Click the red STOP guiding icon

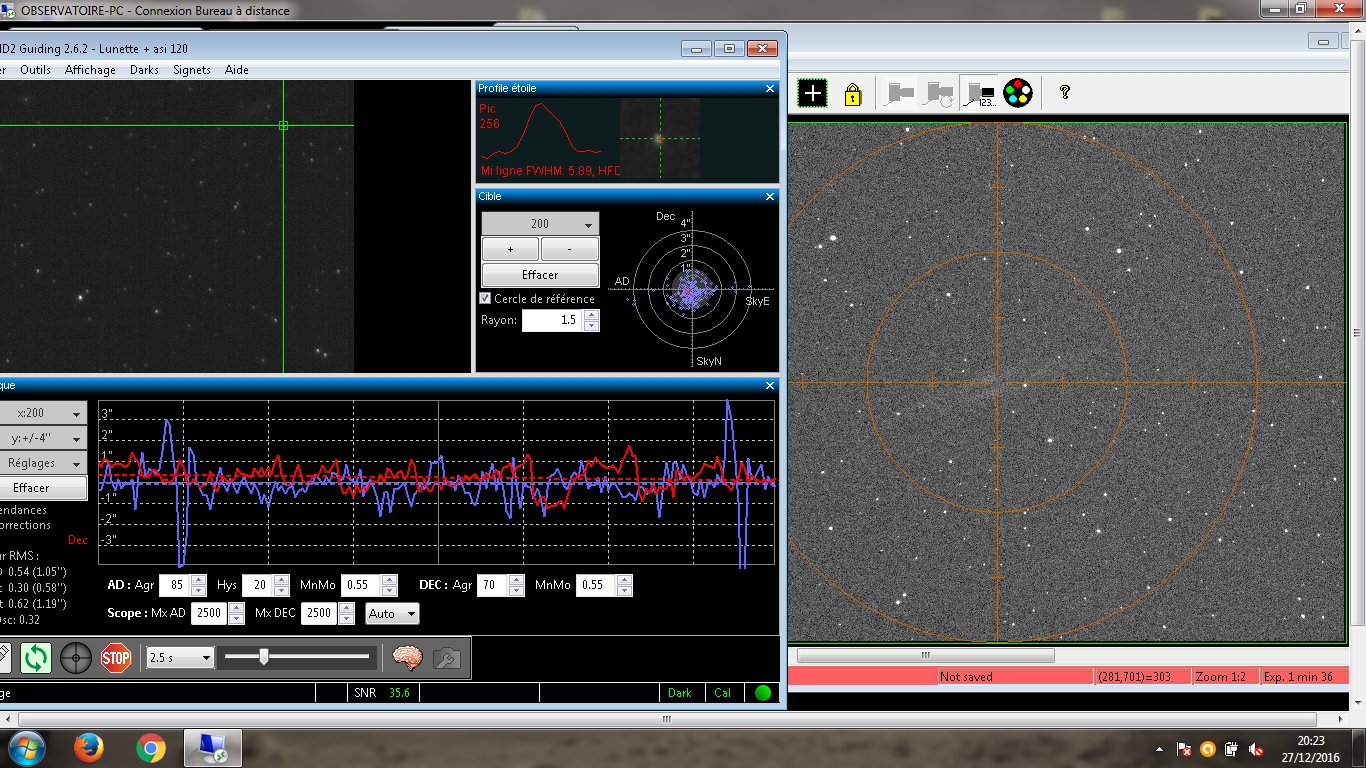pos(116,658)
